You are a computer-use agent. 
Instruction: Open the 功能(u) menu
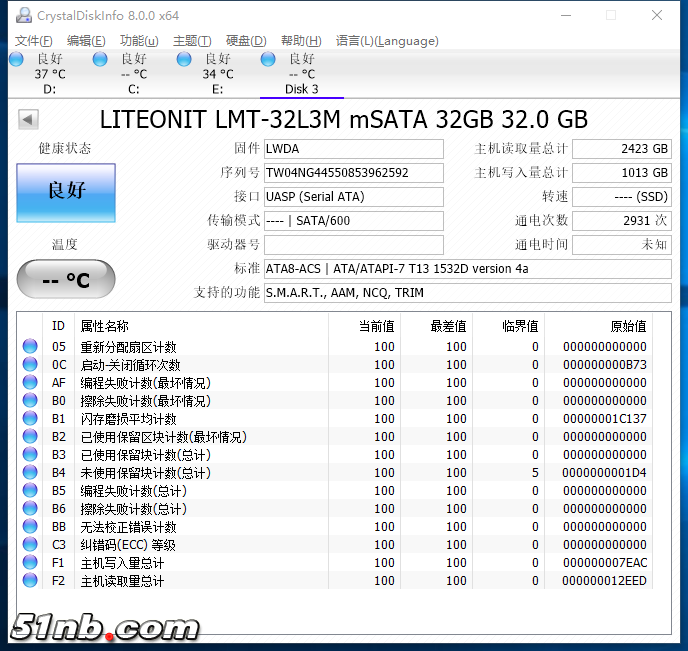139,41
